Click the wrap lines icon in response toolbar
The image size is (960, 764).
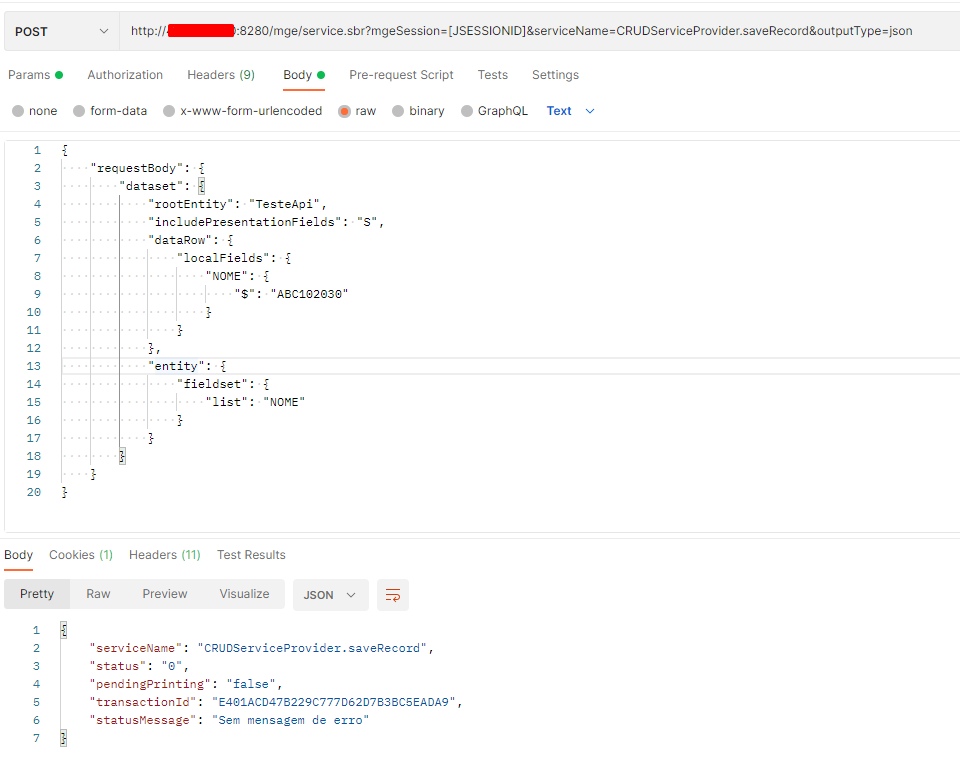pos(393,595)
